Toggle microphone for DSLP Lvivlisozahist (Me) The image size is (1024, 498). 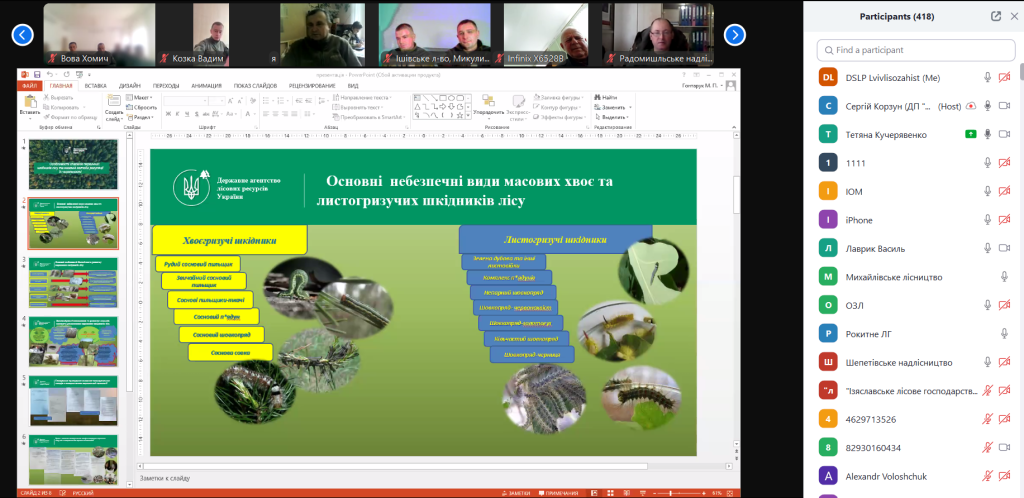987,77
